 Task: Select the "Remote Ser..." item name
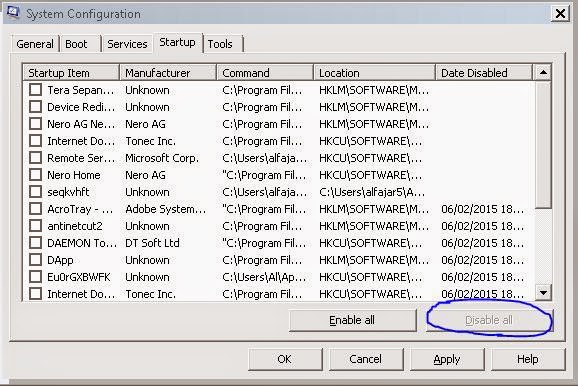(81, 158)
